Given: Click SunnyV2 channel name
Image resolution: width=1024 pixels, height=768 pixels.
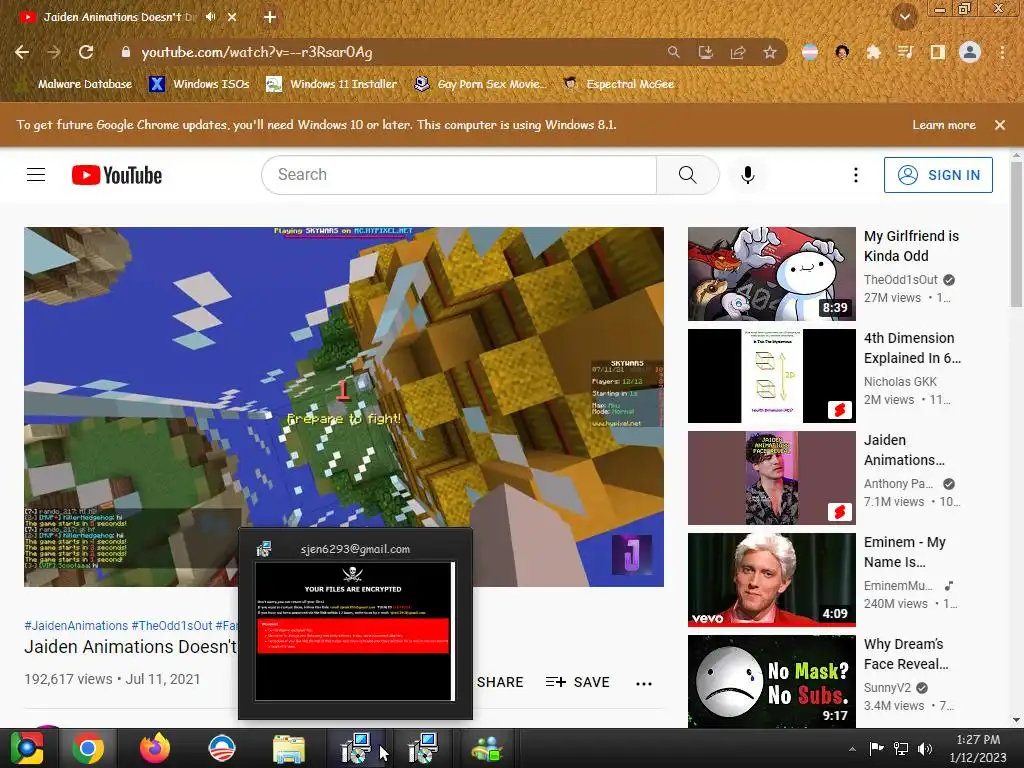Looking at the screenshot, I should pyautogui.click(x=888, y=688).
